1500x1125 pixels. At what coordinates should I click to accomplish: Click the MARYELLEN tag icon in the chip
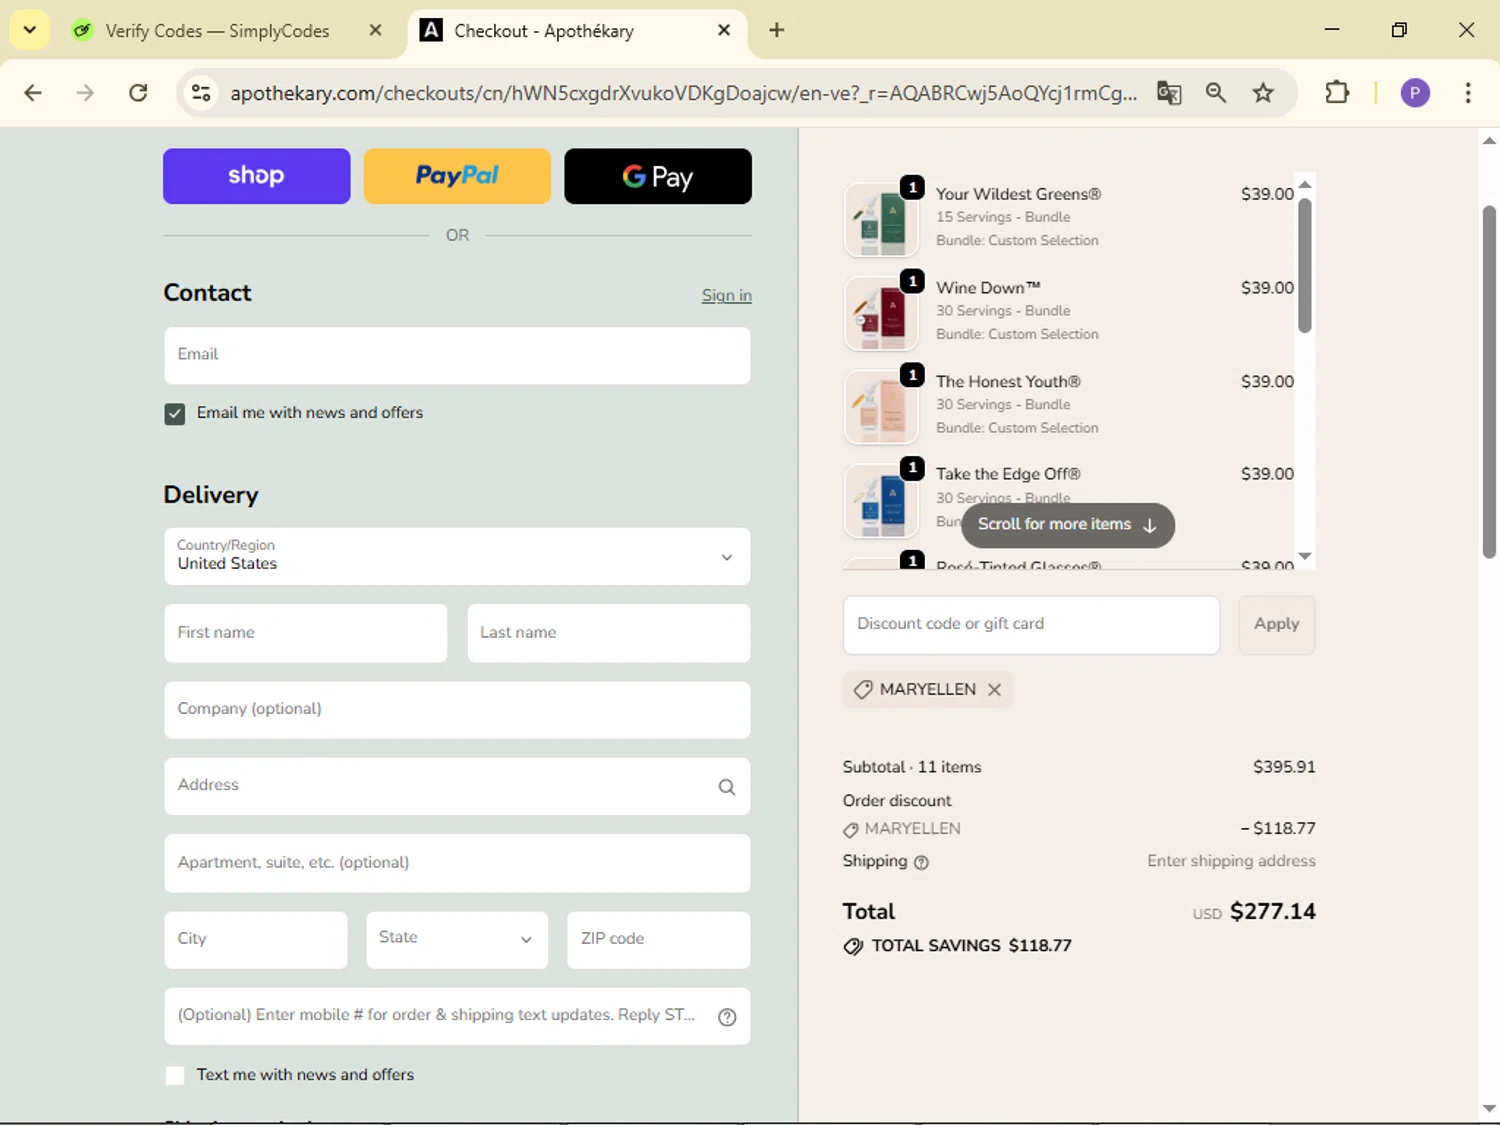pyautogui.click(x=863, y=689)
